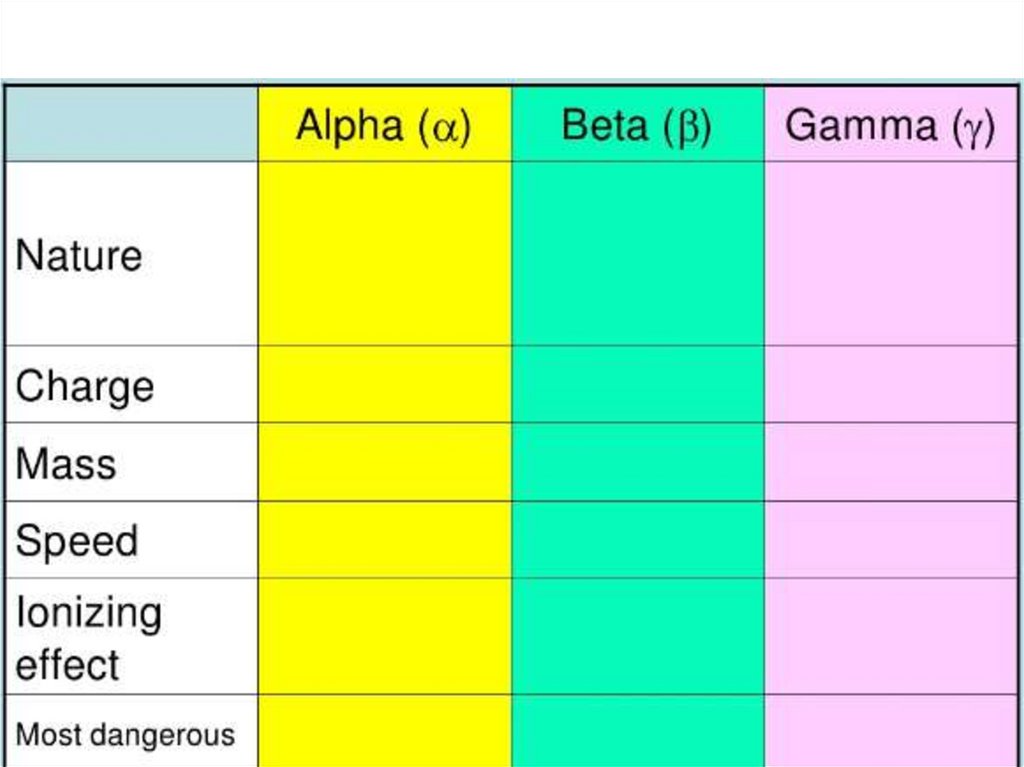Click the Charge row label
Screen dimensions: 1024x767
(x=85, y=386)
